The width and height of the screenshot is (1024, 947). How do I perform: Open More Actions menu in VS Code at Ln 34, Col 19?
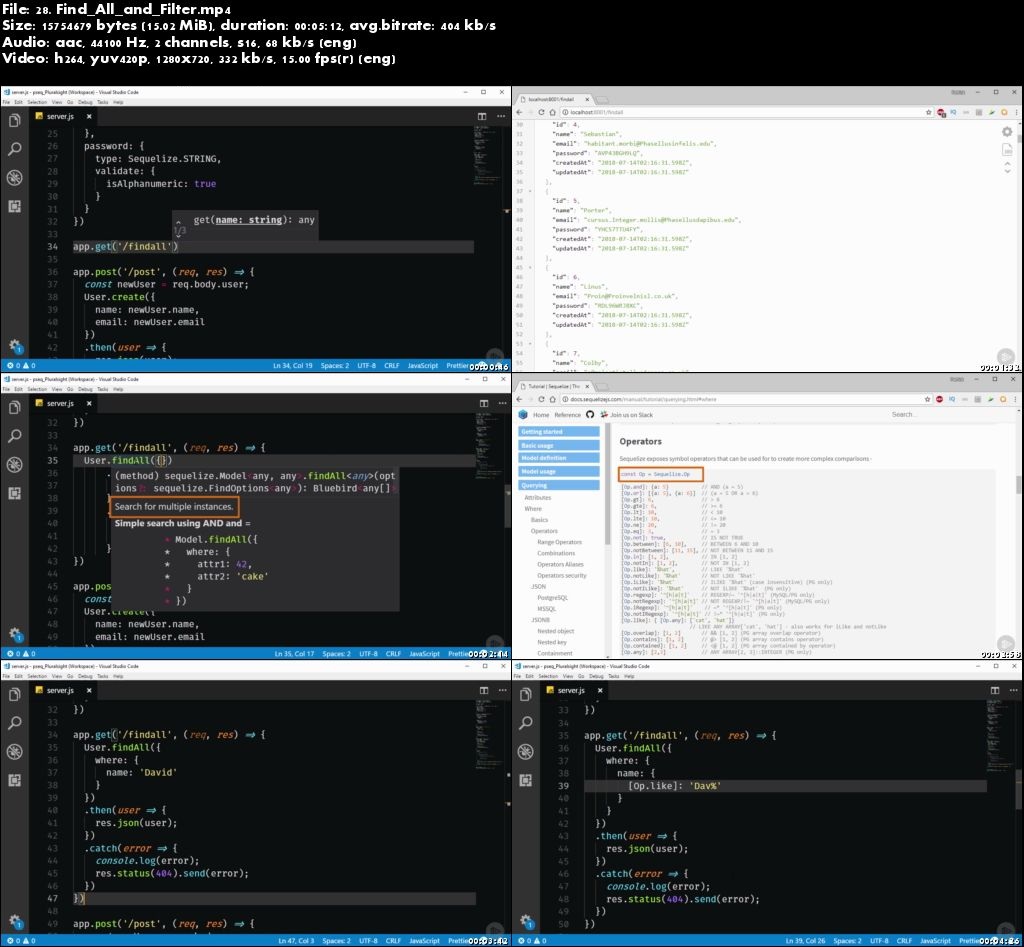[x=501, y=116]
